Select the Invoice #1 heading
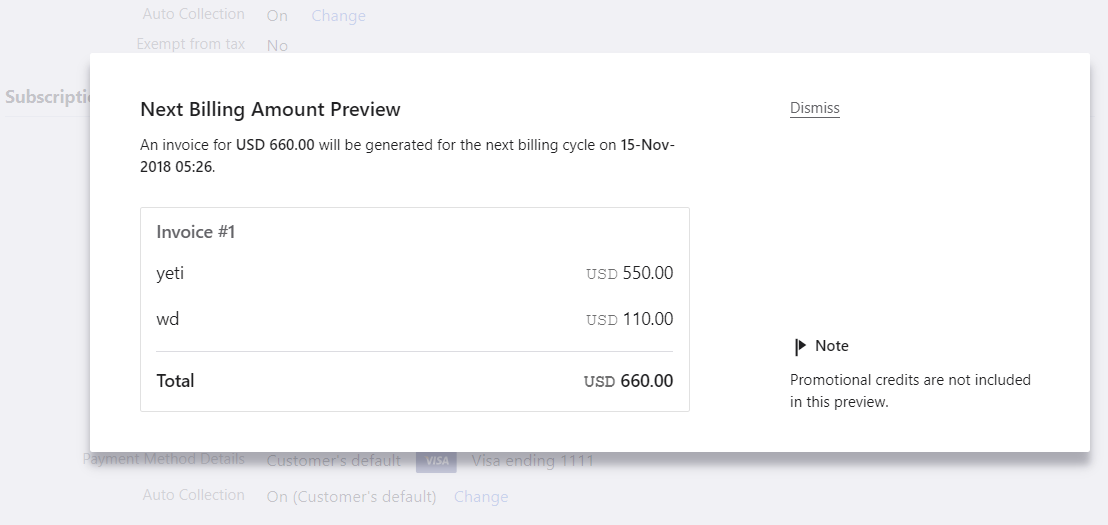Screen dimensions: 1108x525 (x=196, y=232)
